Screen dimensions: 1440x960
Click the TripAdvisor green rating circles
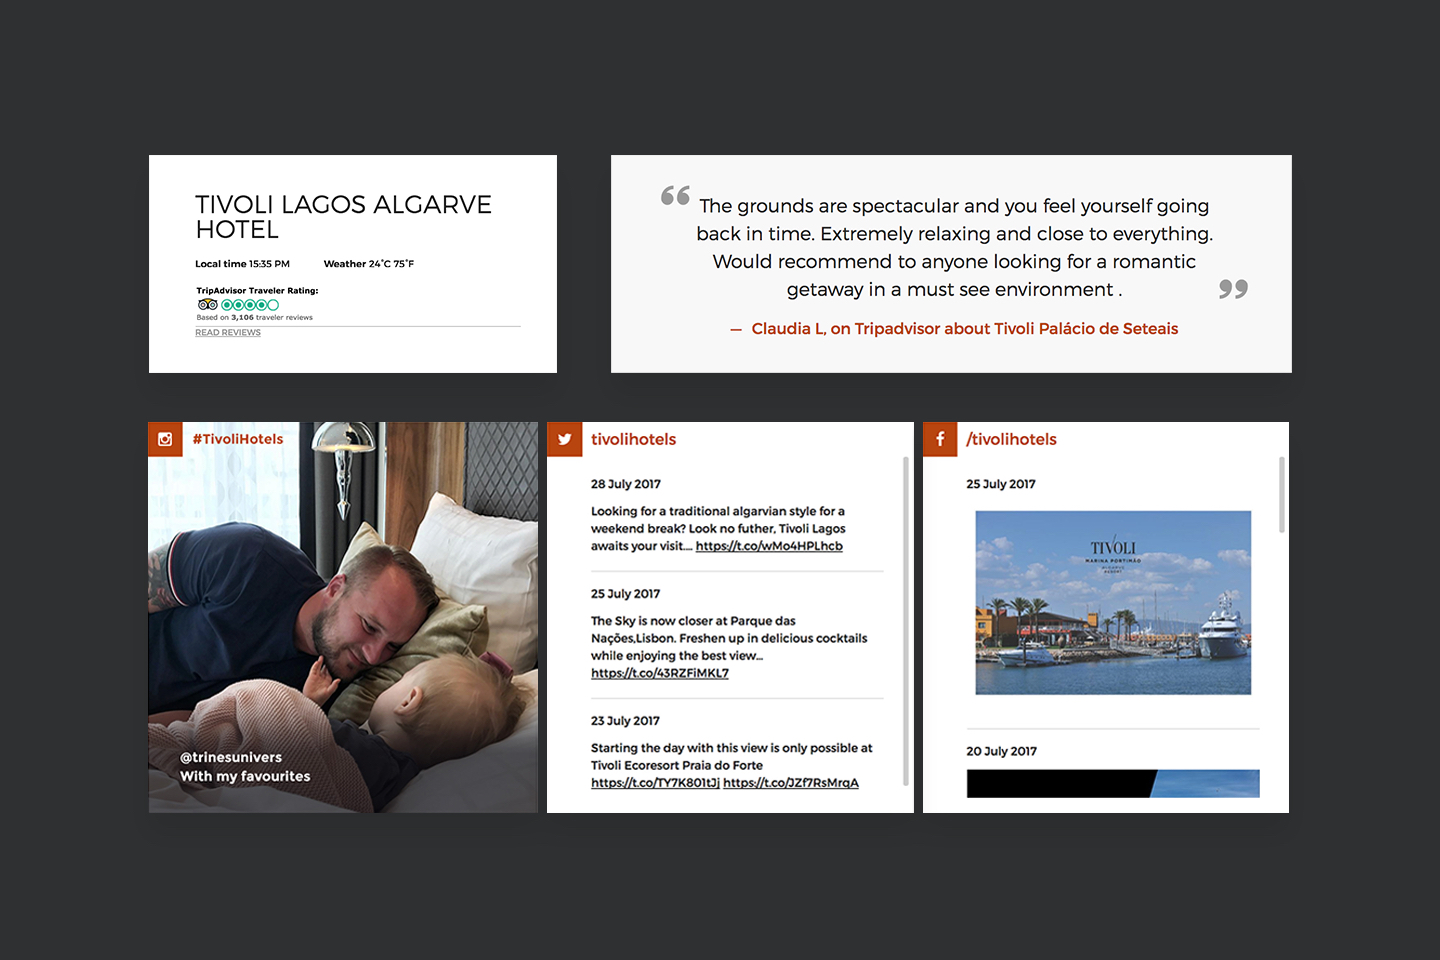(250, 304)
